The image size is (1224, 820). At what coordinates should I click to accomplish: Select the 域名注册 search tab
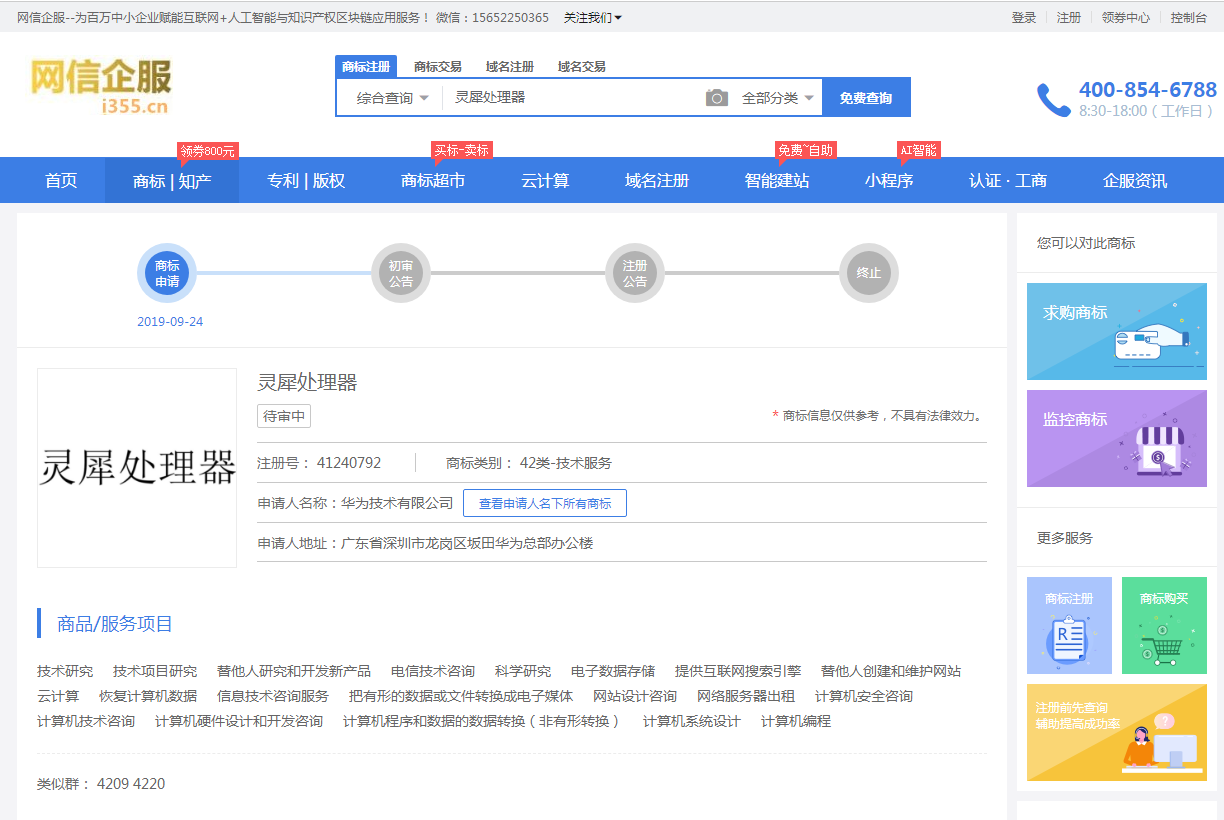click(x=510, y=66)
